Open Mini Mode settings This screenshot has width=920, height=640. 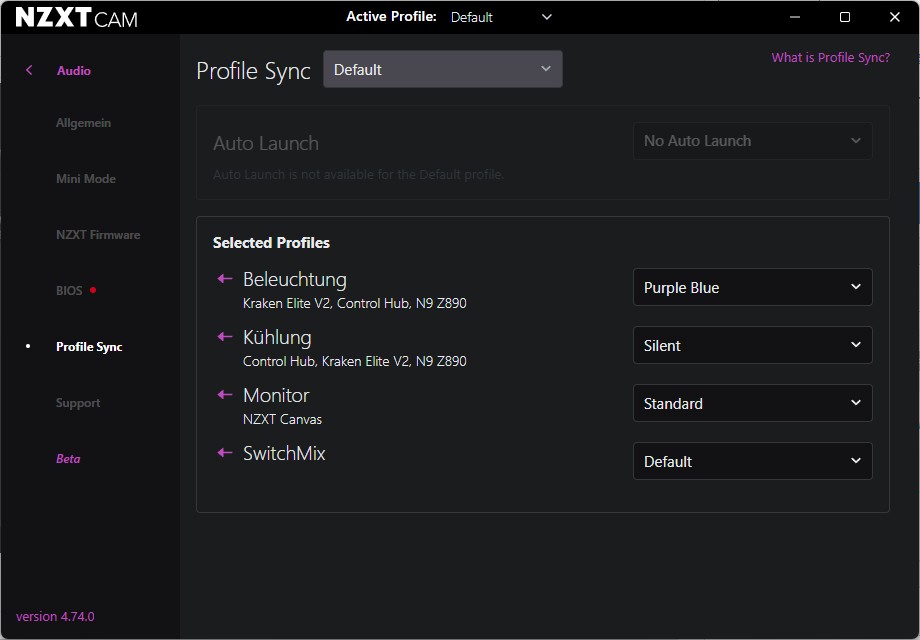pos(86,179)
